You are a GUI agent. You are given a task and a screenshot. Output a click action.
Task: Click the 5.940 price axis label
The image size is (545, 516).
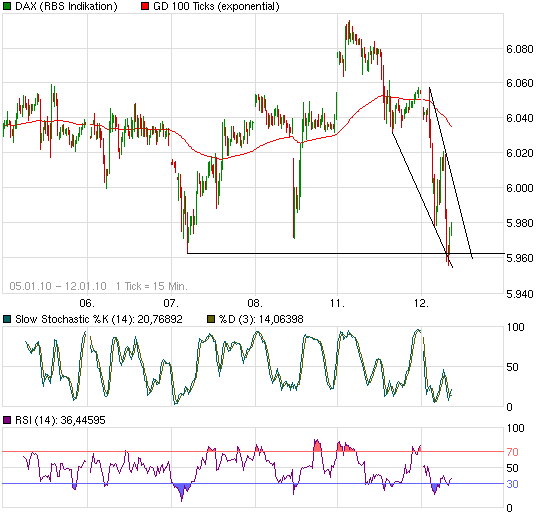click(x=520, y=294)
